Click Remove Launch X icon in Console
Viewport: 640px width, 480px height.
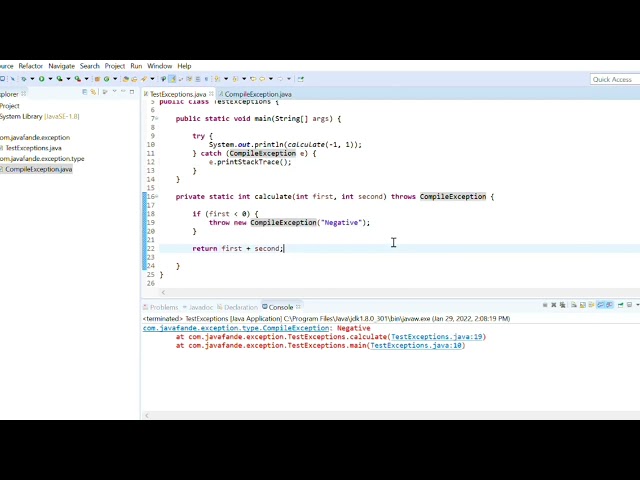pos(553,305)
